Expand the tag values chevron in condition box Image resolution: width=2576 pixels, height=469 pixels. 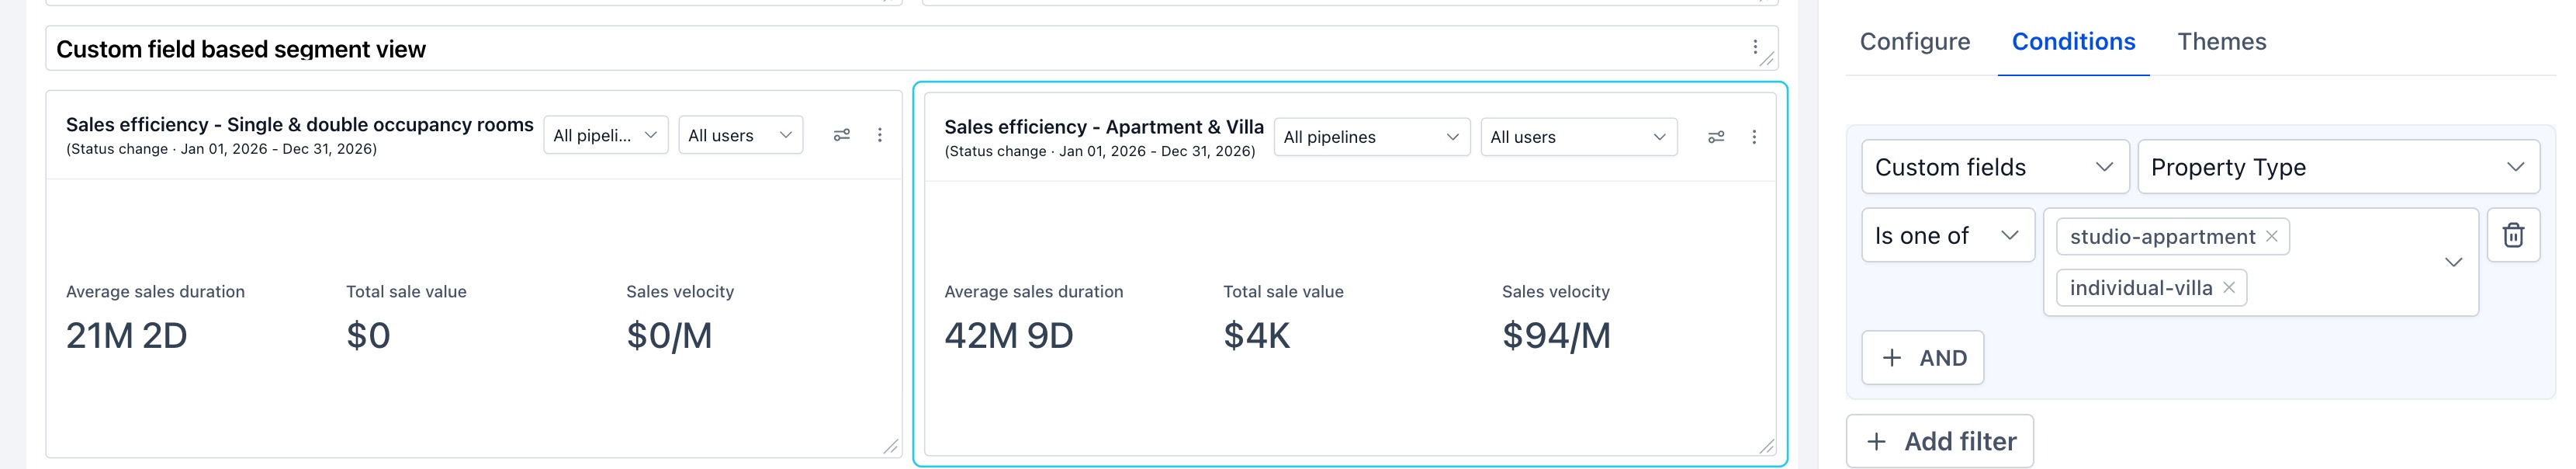(2453, 262)
